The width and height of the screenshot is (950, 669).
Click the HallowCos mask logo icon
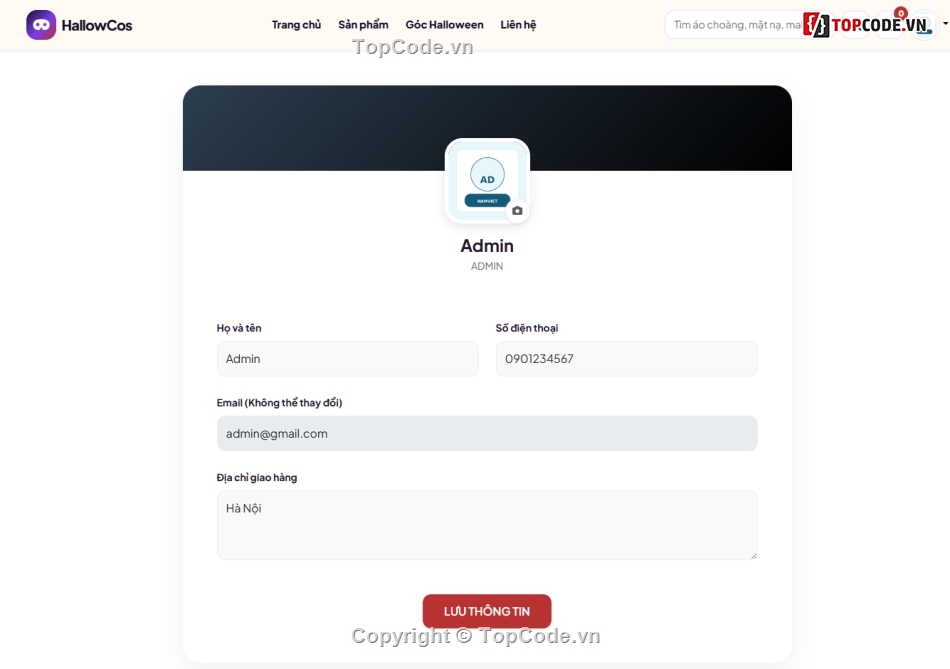[x=41, y=25]
